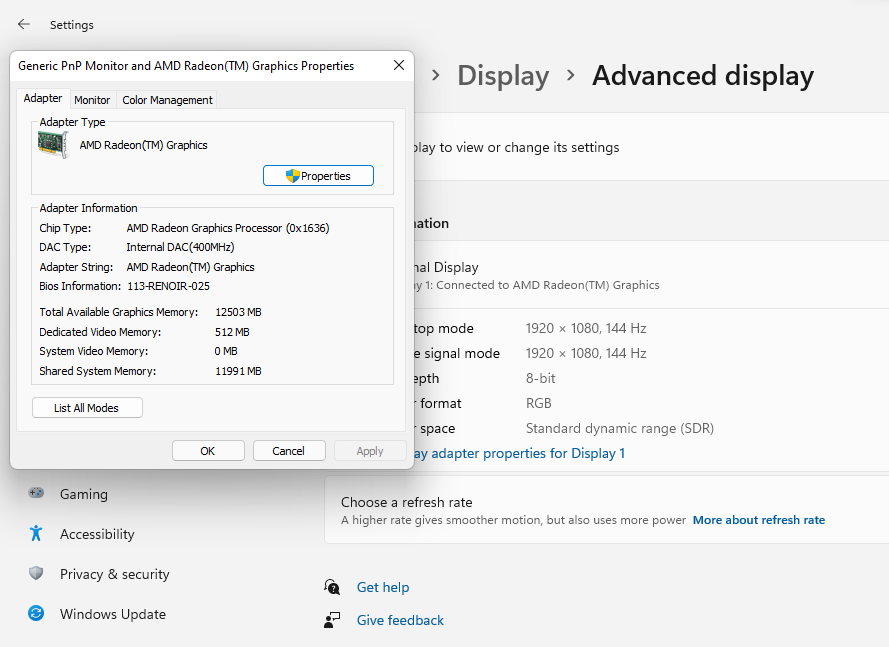Click the system video memory value 0 MB
Image resolution: width=889 pixels, height=647 pixels.
[x=226, y=351]
